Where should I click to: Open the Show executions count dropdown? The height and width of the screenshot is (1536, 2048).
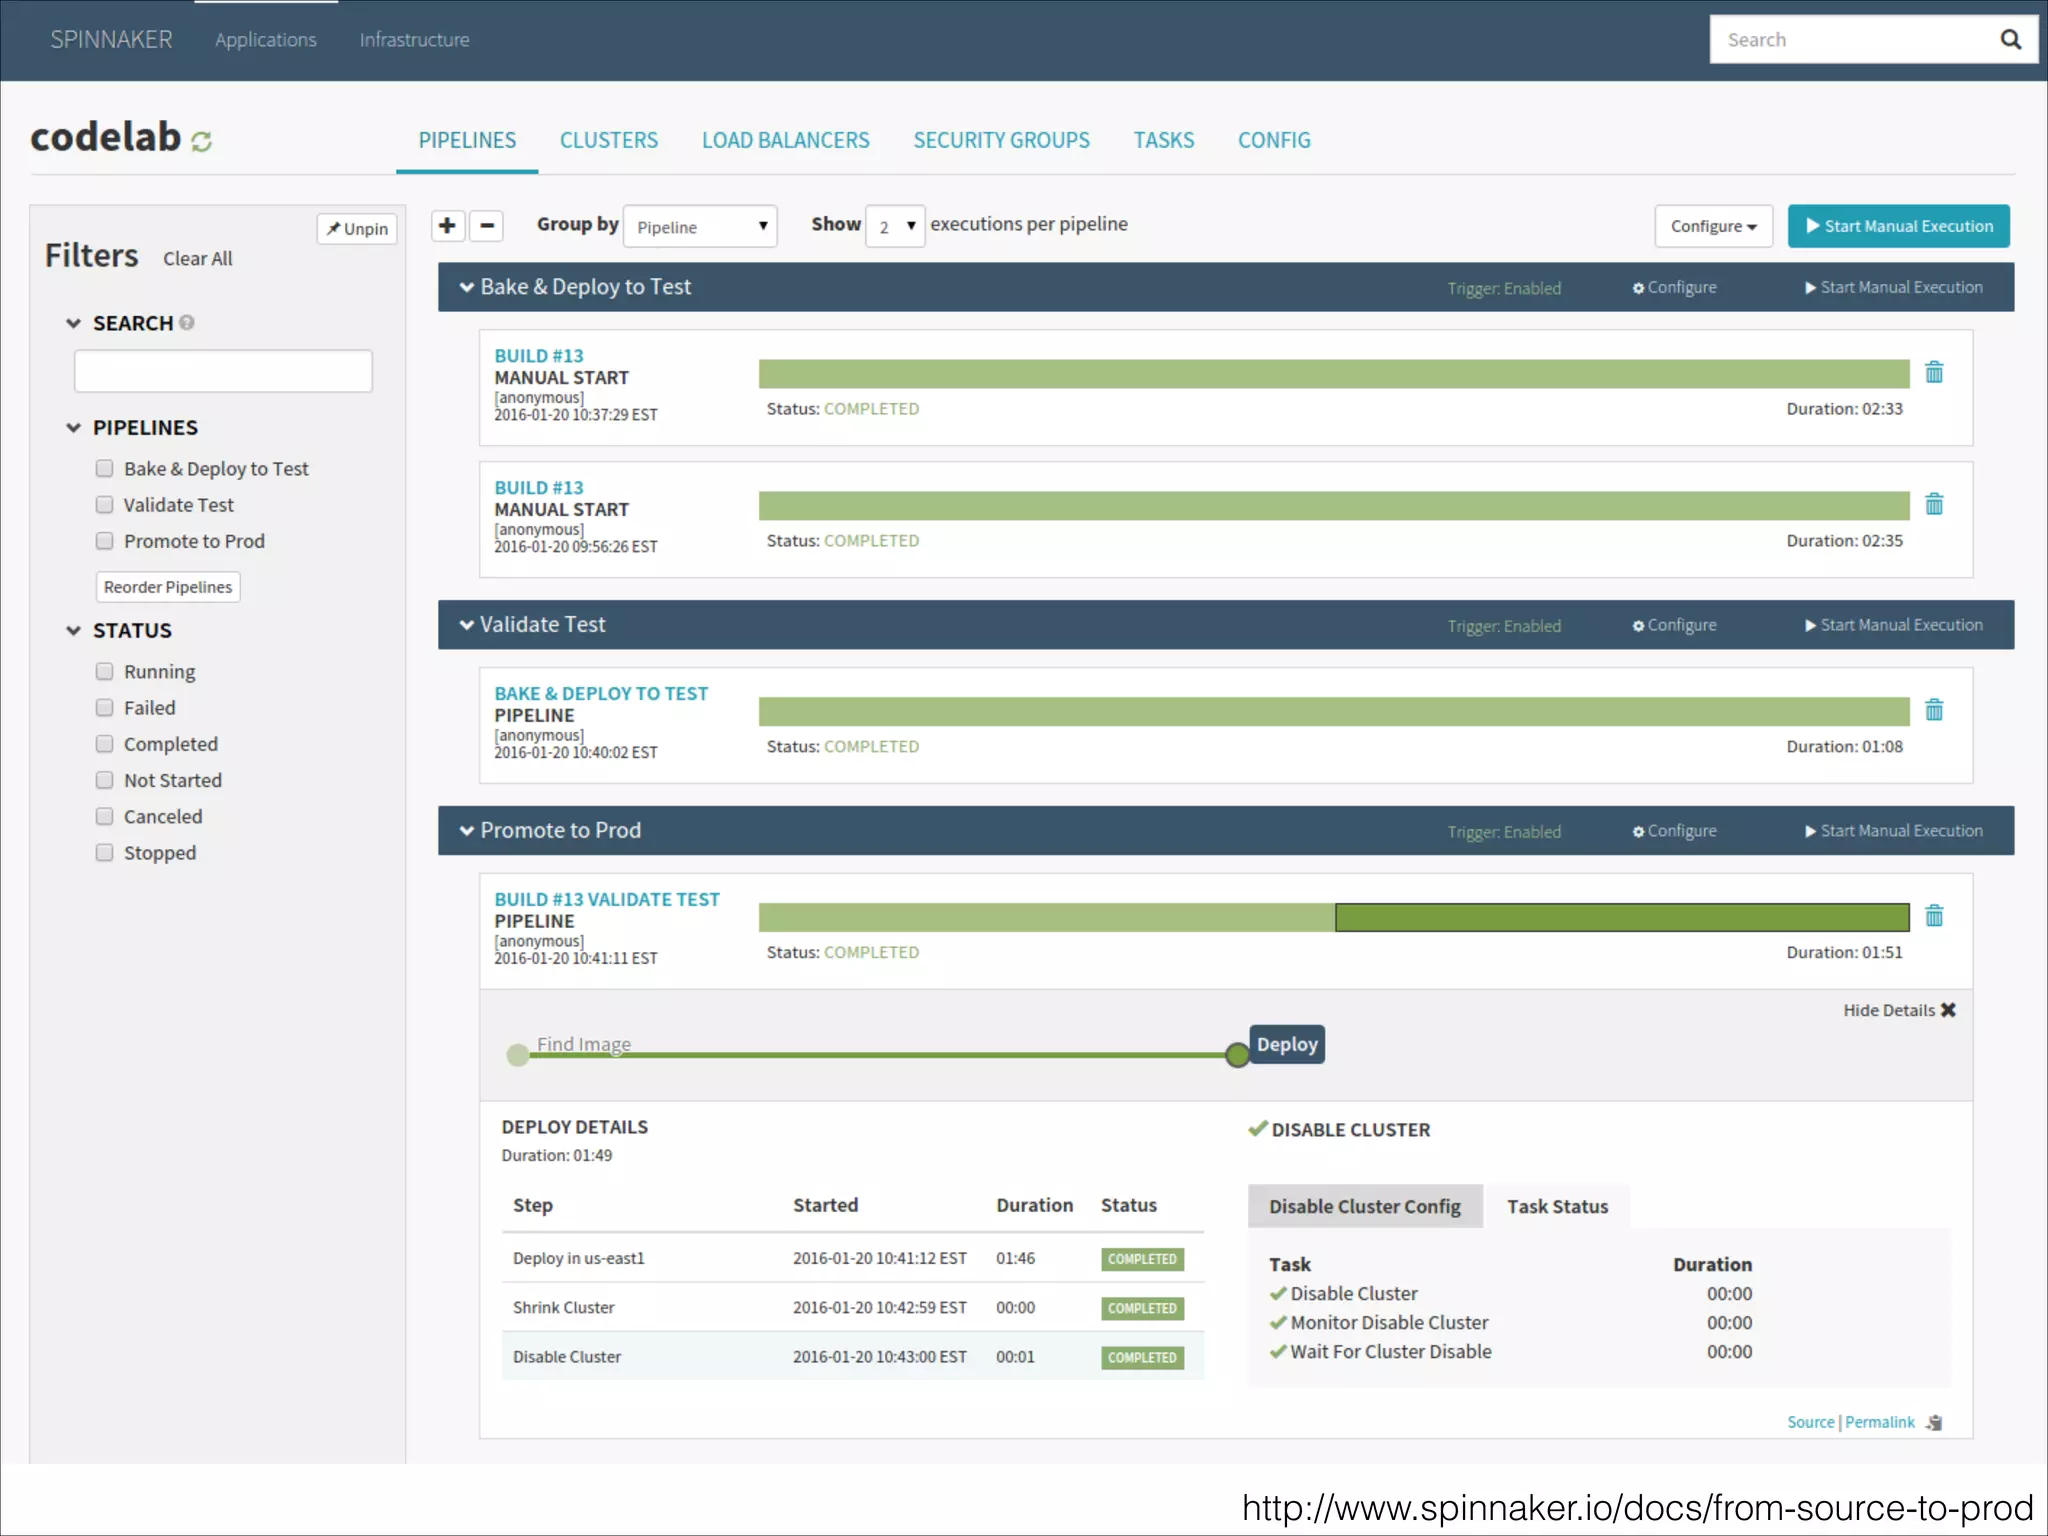tap(895, 227)
